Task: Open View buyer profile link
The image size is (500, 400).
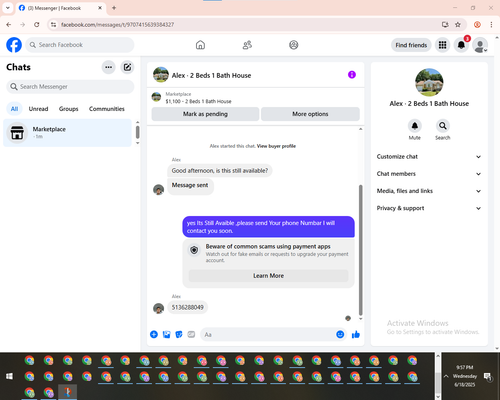Action: coord(276,146)
